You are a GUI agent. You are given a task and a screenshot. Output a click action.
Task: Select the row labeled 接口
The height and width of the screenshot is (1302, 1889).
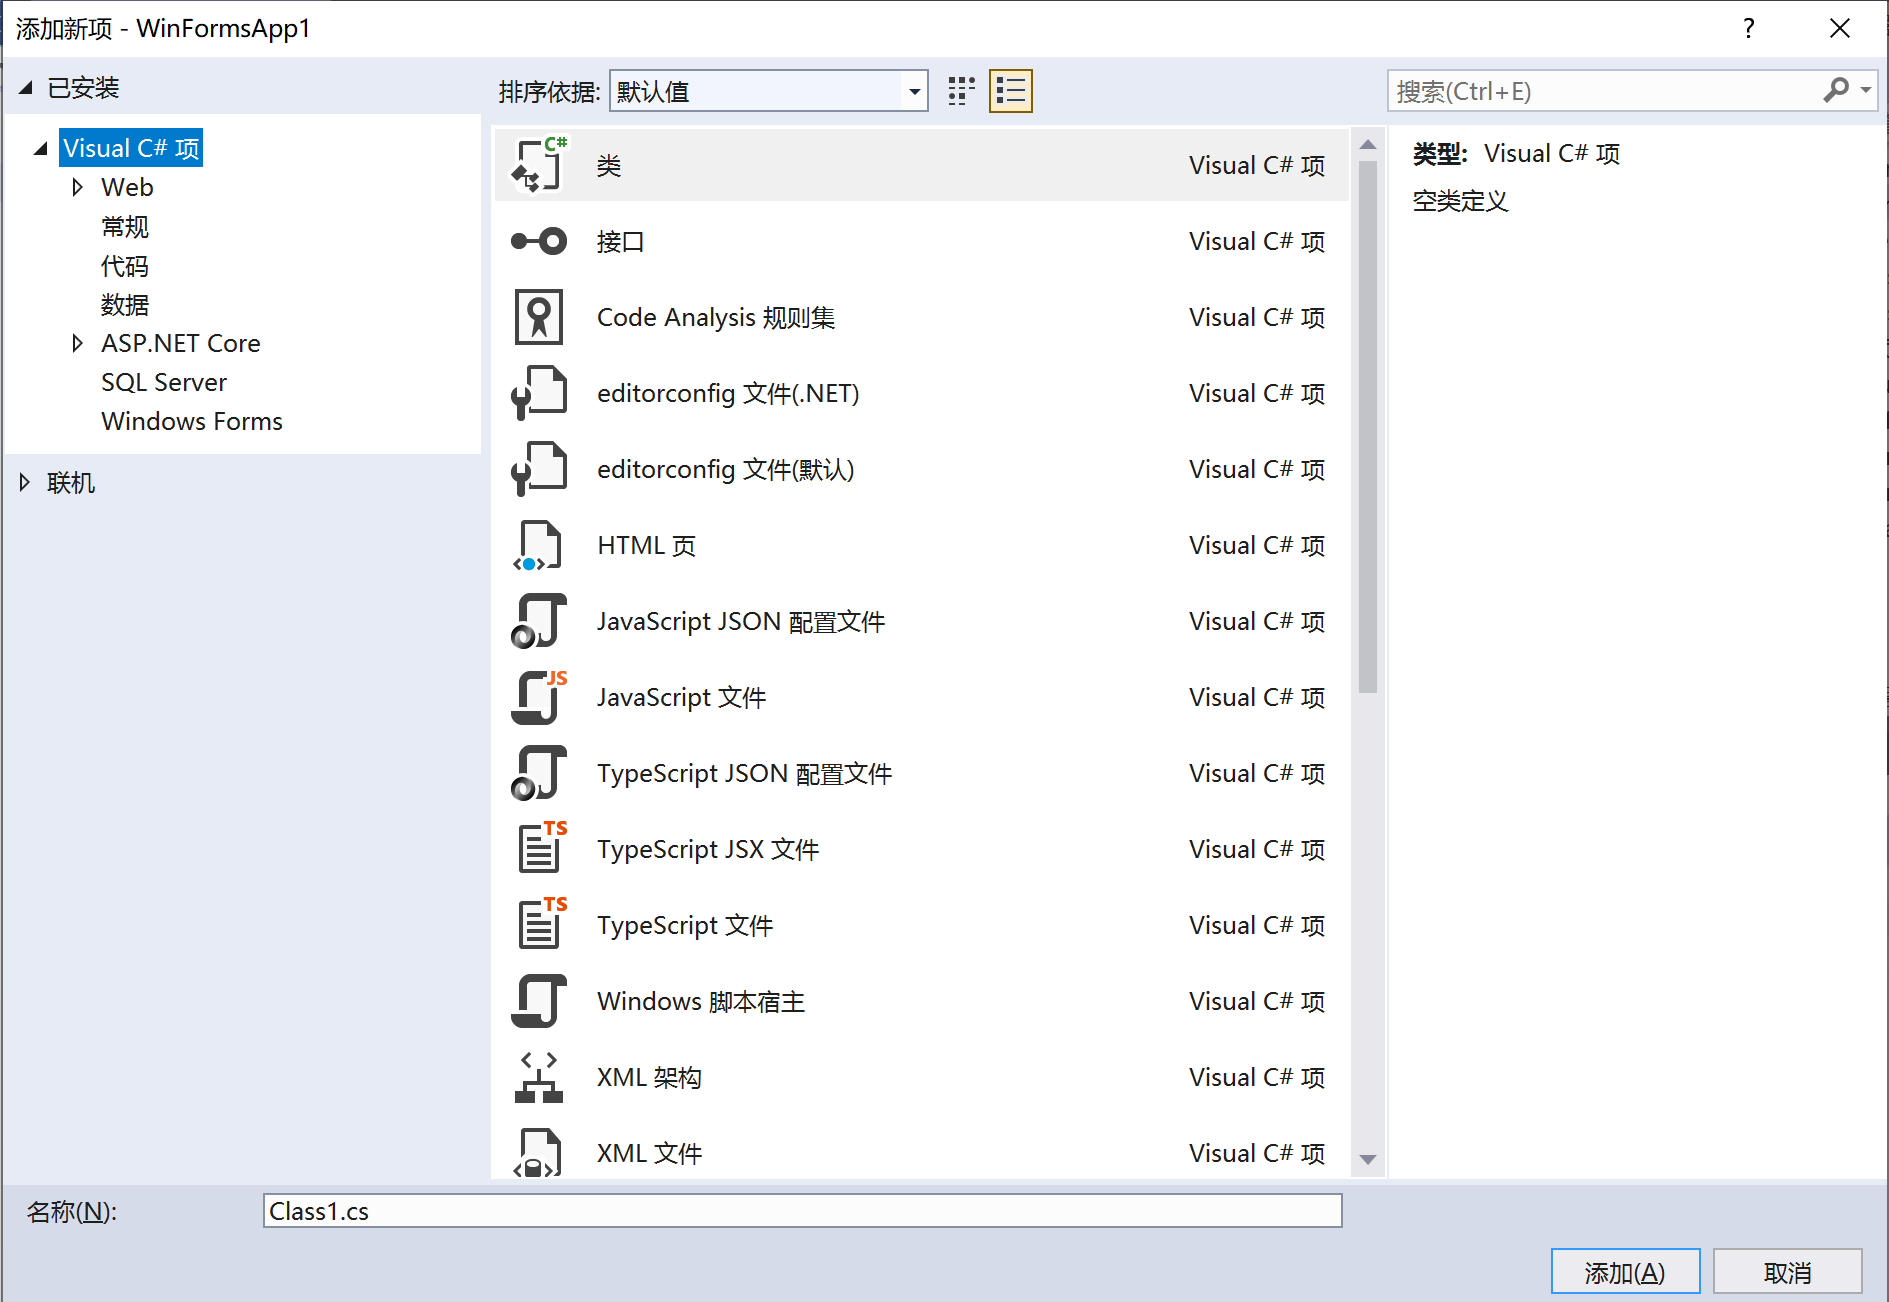coord(921,241)
